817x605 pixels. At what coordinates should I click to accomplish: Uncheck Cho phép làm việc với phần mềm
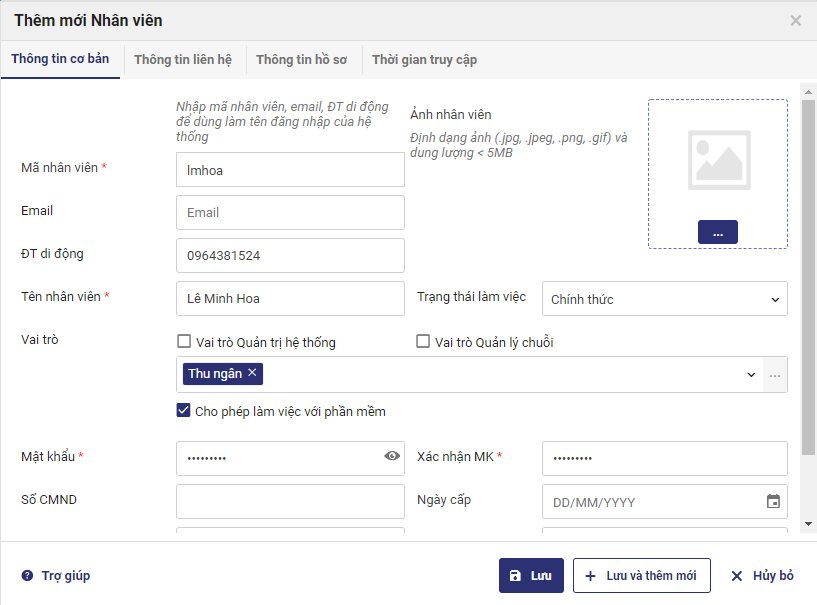click(x=184, y=411)
